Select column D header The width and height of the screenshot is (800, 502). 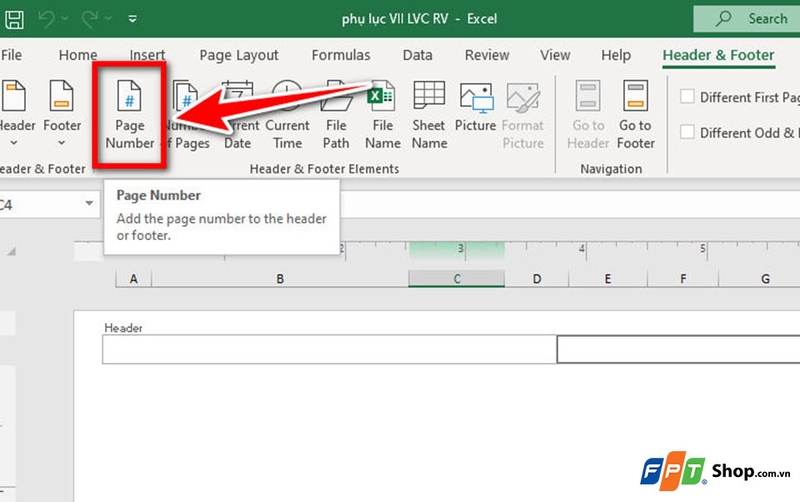click(537, 279)
